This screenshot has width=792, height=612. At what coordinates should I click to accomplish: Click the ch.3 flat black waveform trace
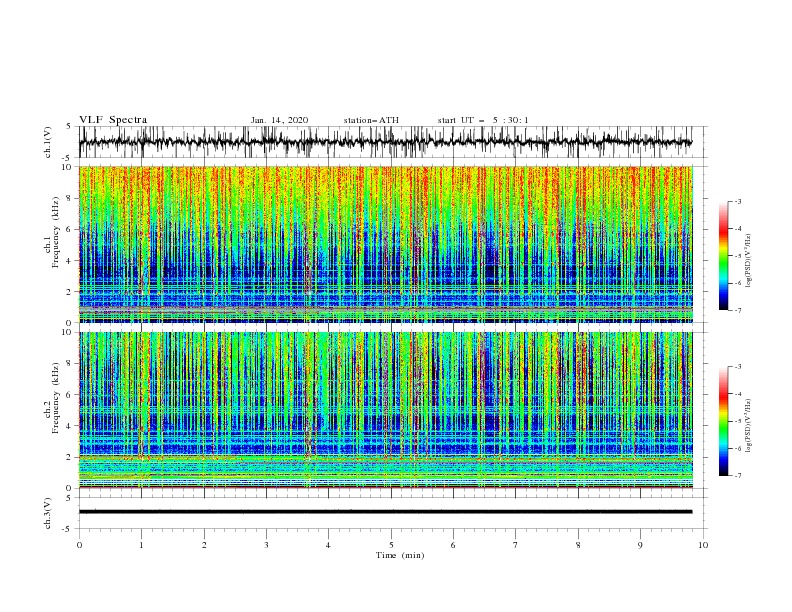[385, 512]
